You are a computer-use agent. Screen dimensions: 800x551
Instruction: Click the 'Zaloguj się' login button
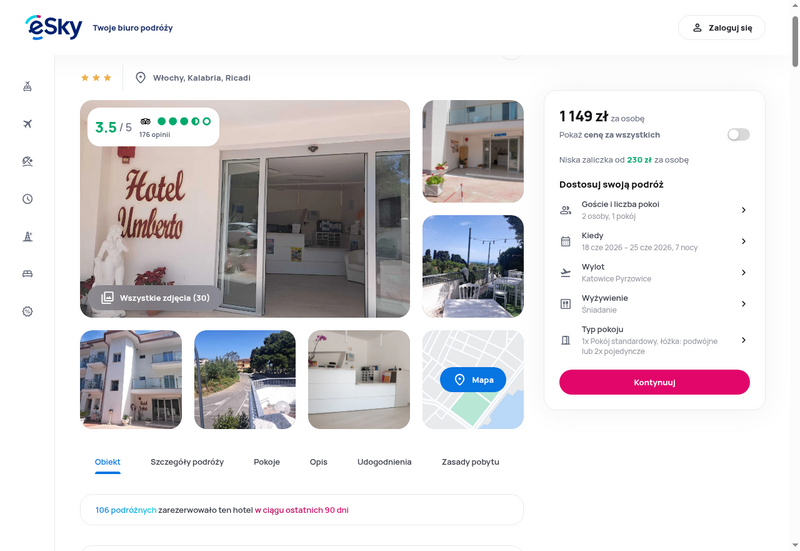click(721, 28)
